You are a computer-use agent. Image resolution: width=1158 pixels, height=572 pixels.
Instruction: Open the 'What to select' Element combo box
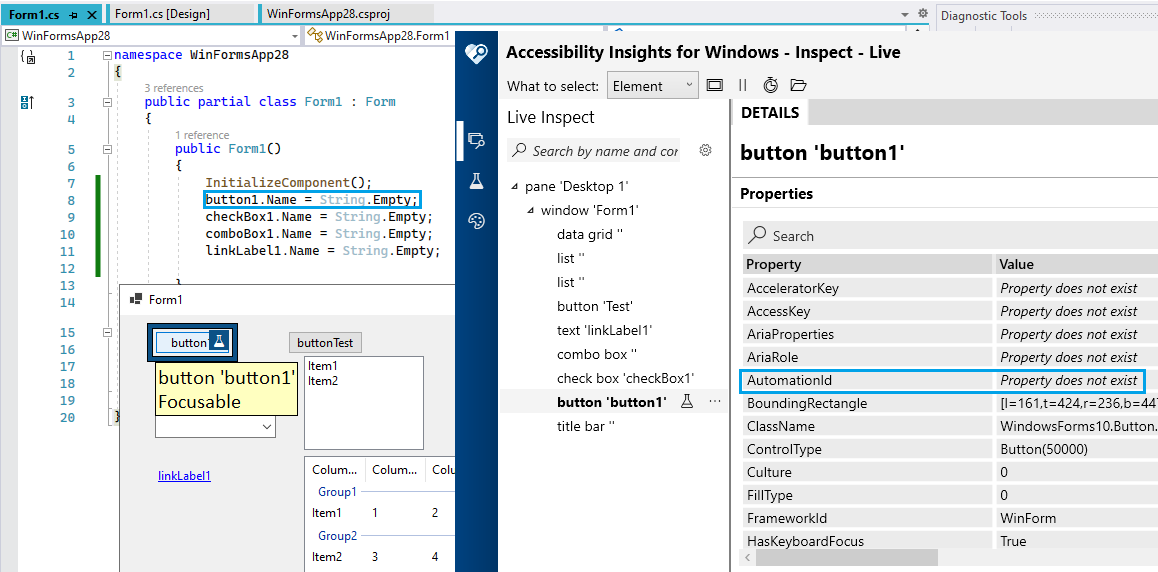pyautogui.click(x=653, y=86)
